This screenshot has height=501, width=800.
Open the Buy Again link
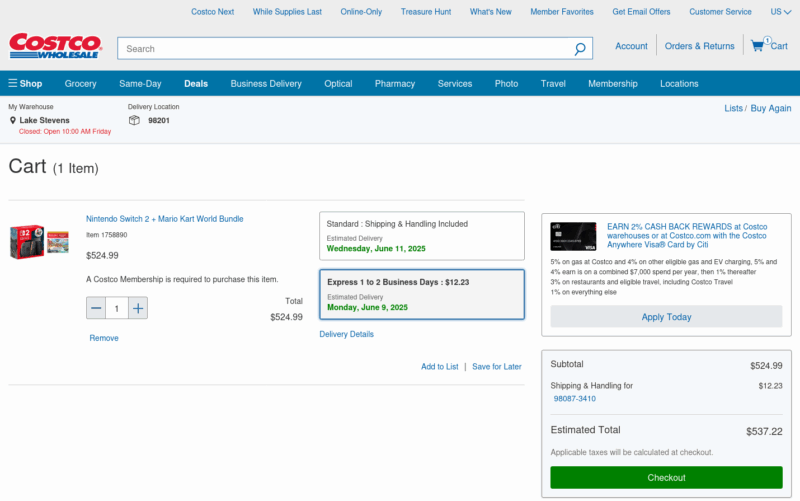(x=770, y=108)
